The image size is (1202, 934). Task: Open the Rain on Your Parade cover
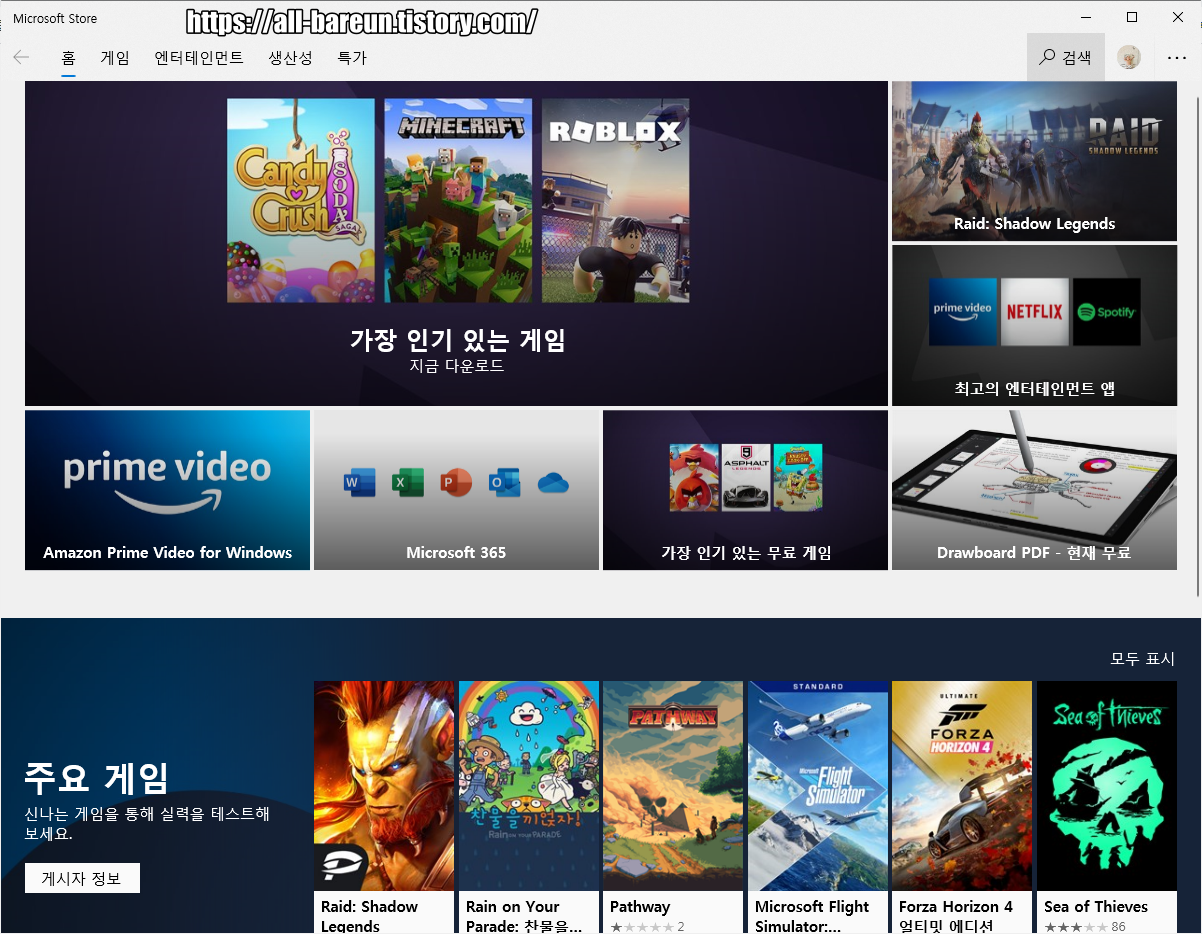tap(529, 786)
